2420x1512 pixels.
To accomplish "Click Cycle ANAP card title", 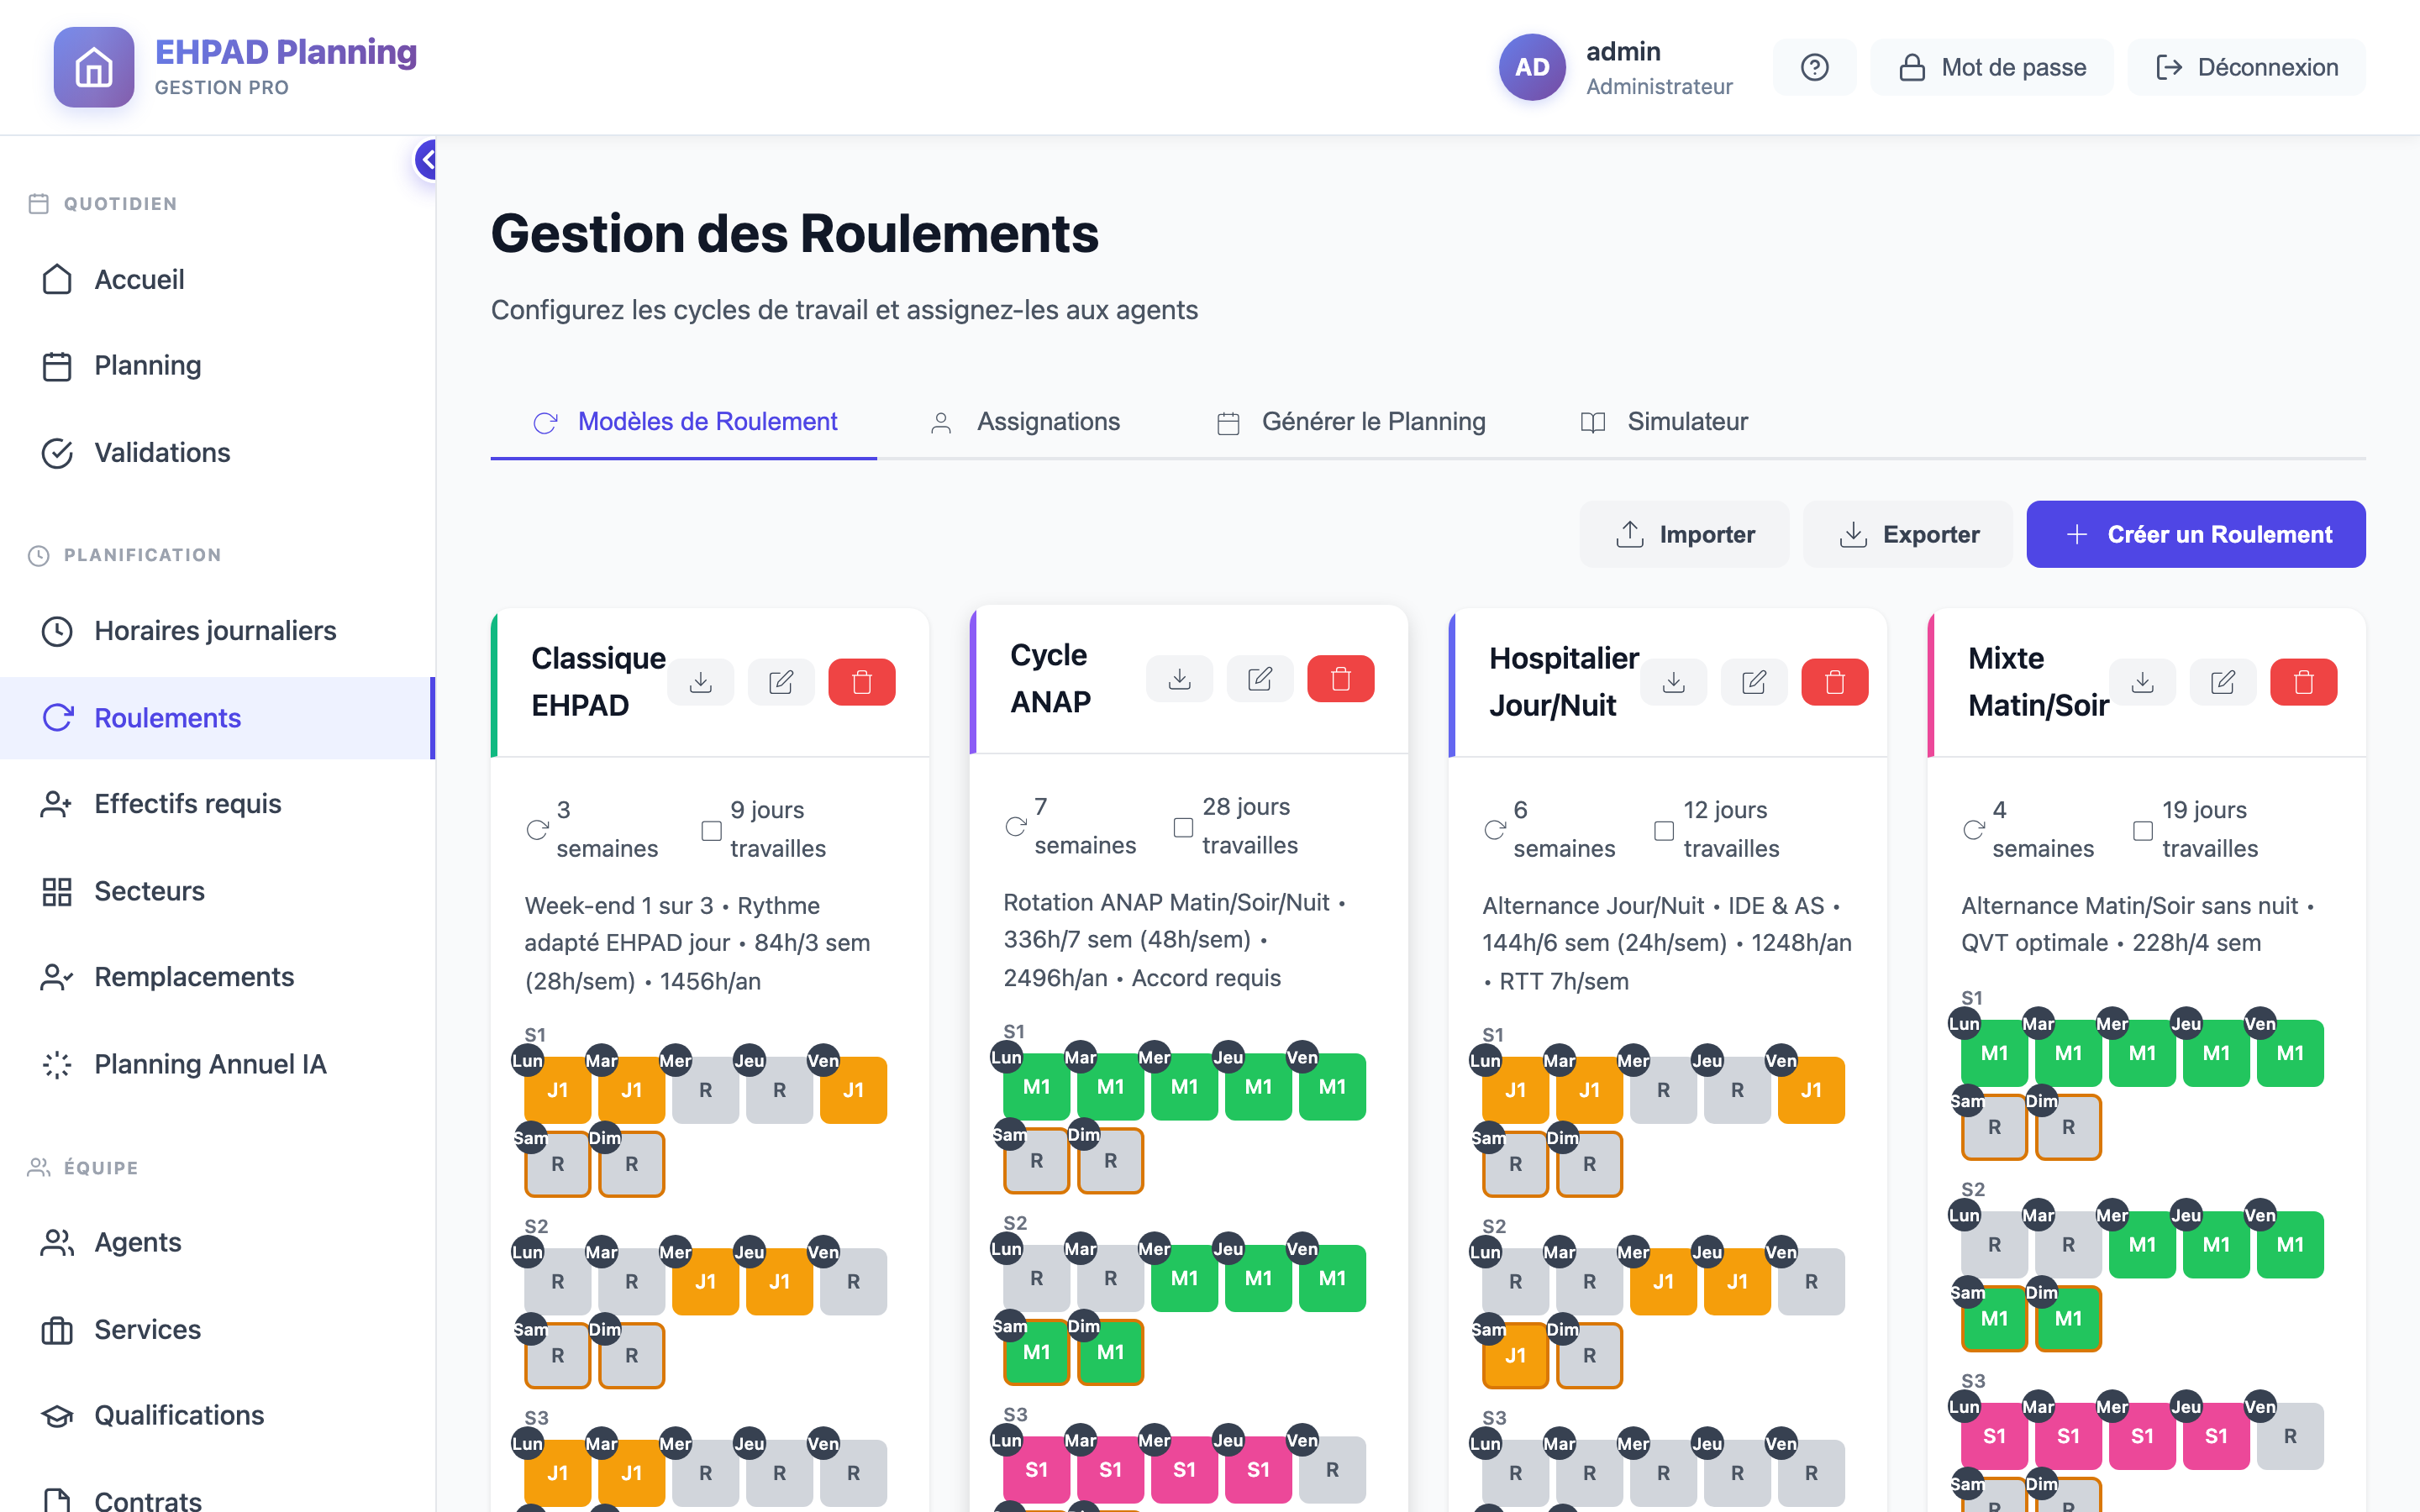I will pyautogui.click(x=1050, y=679).
